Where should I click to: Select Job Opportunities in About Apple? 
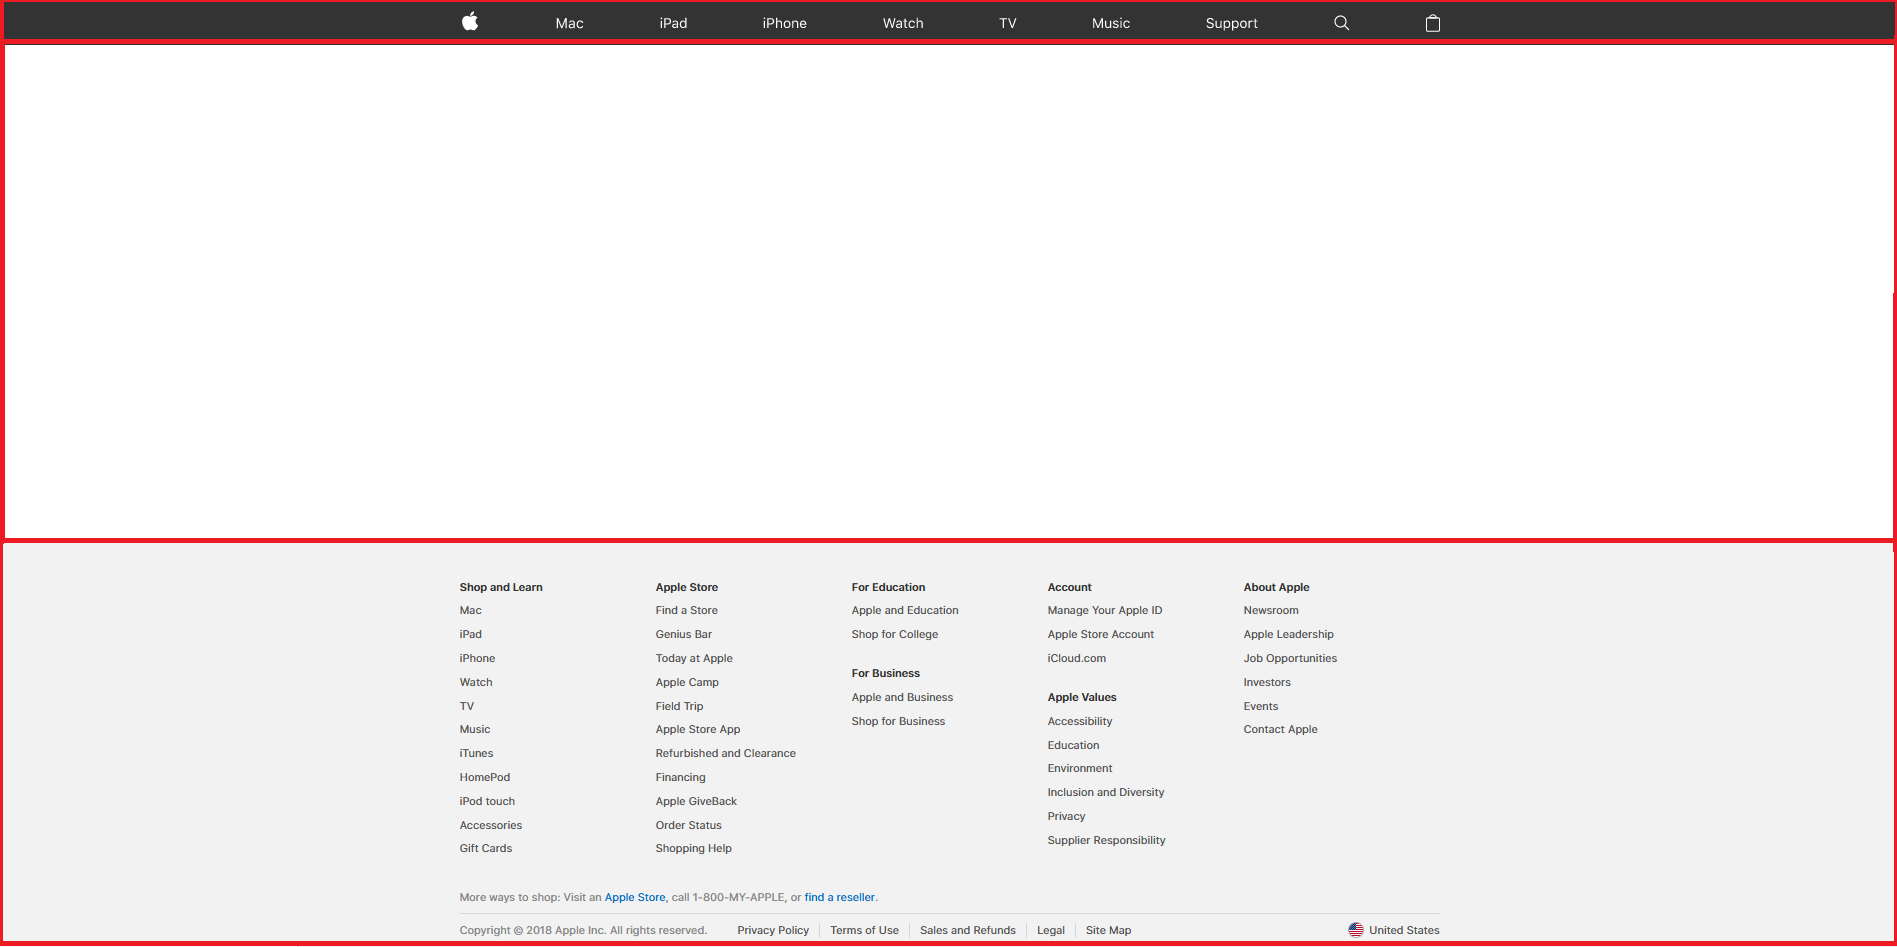coord(1289,658)
